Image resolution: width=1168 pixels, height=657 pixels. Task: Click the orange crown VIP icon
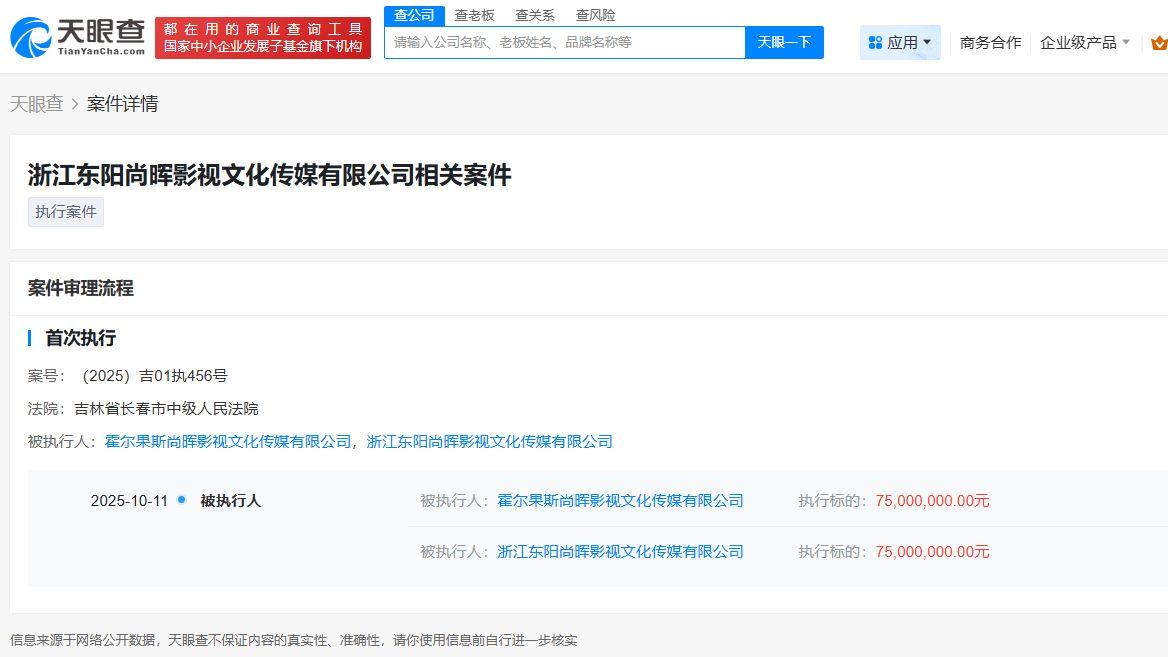pos(1159,43)
